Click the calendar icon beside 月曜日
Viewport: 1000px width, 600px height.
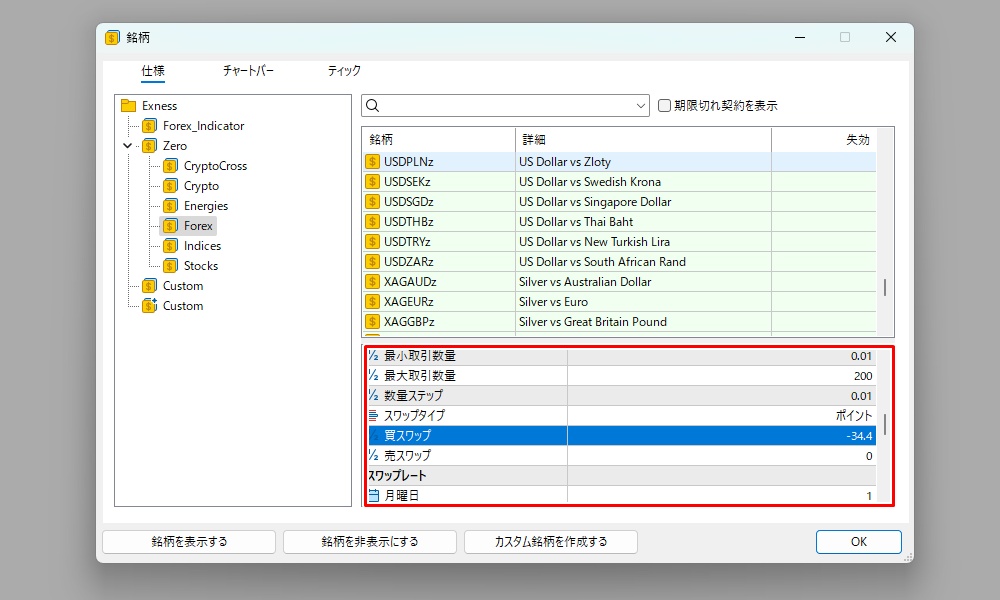[373, 496]
